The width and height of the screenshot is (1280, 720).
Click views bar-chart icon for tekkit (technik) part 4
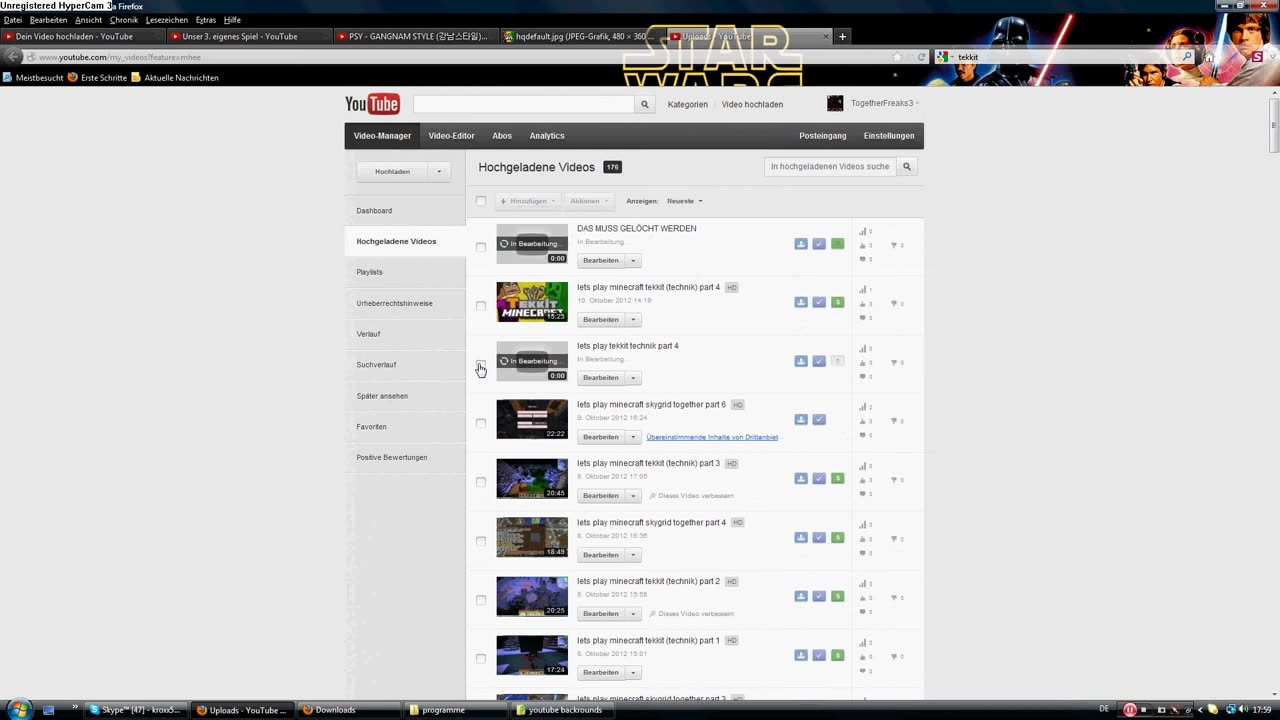[863, 290]
